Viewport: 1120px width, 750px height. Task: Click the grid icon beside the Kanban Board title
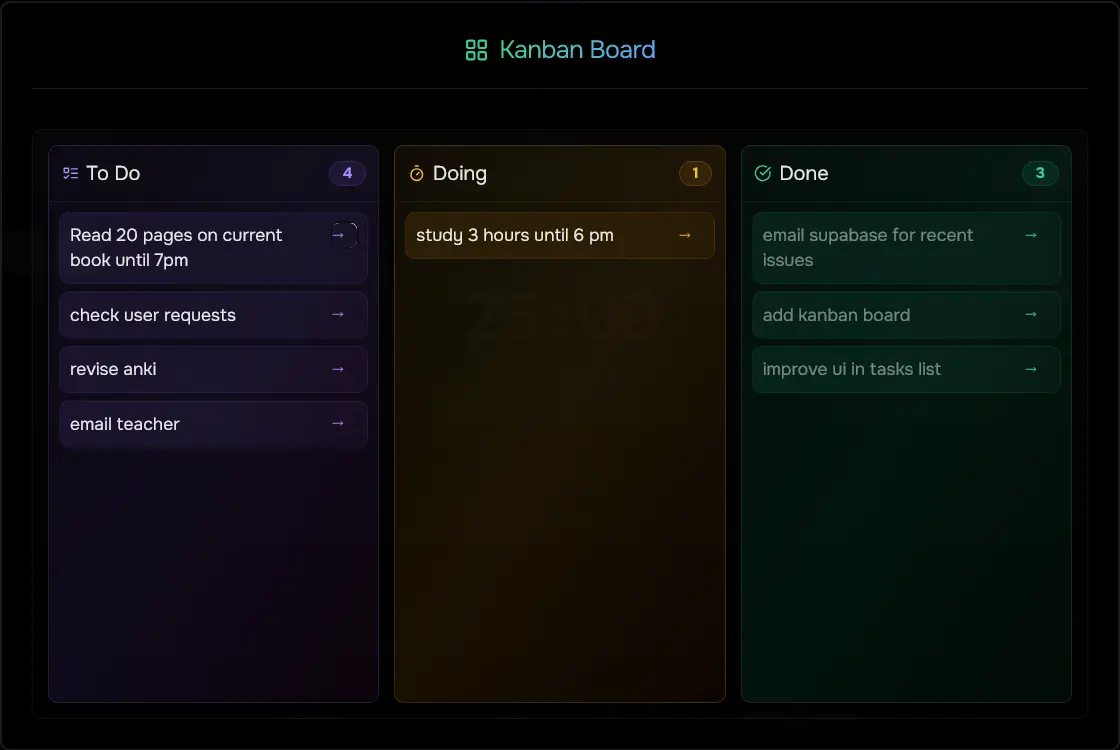click(x=475, y=48)
